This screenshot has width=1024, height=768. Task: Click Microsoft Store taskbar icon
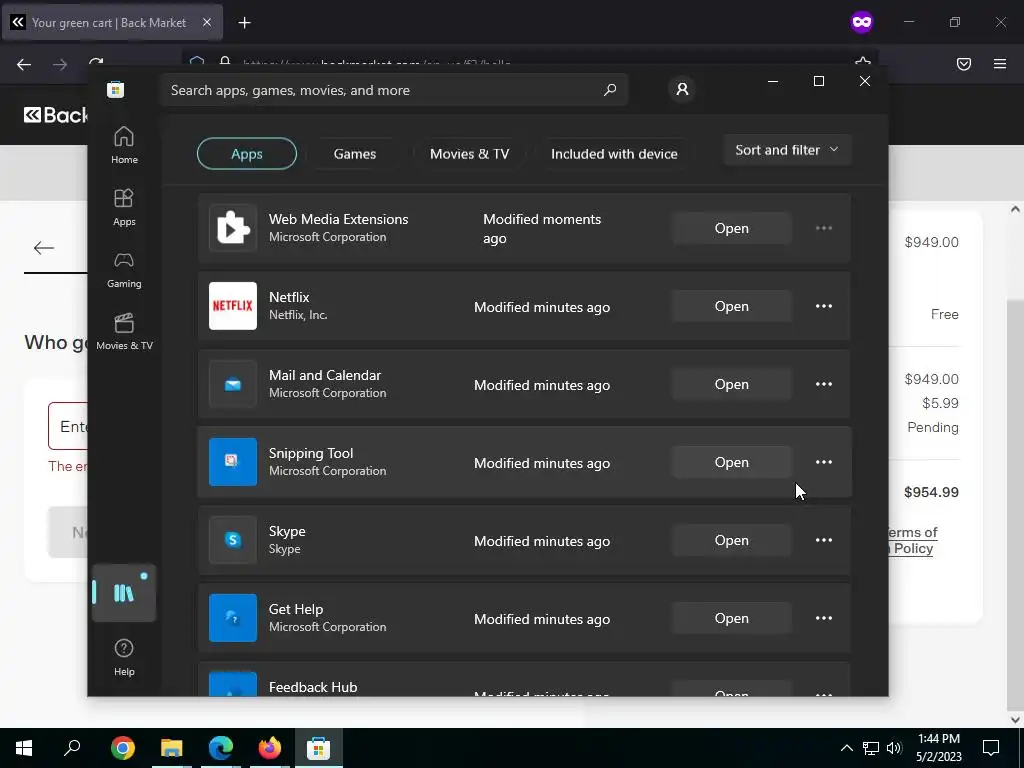coord(319,748)
